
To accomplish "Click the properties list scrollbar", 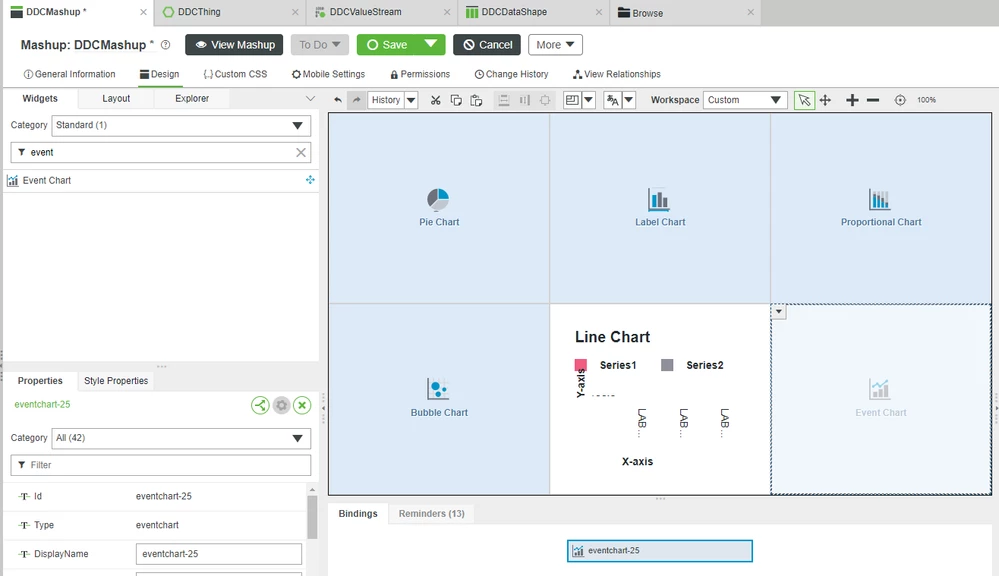I will (312, 517).
